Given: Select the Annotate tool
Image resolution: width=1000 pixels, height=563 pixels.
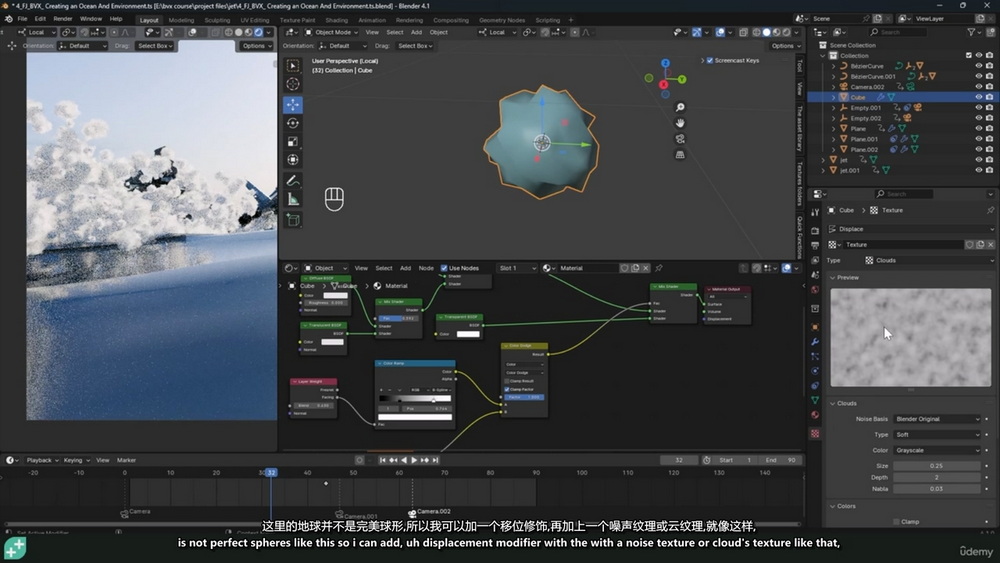Looking at the screenshot, I should coord(293,181).
